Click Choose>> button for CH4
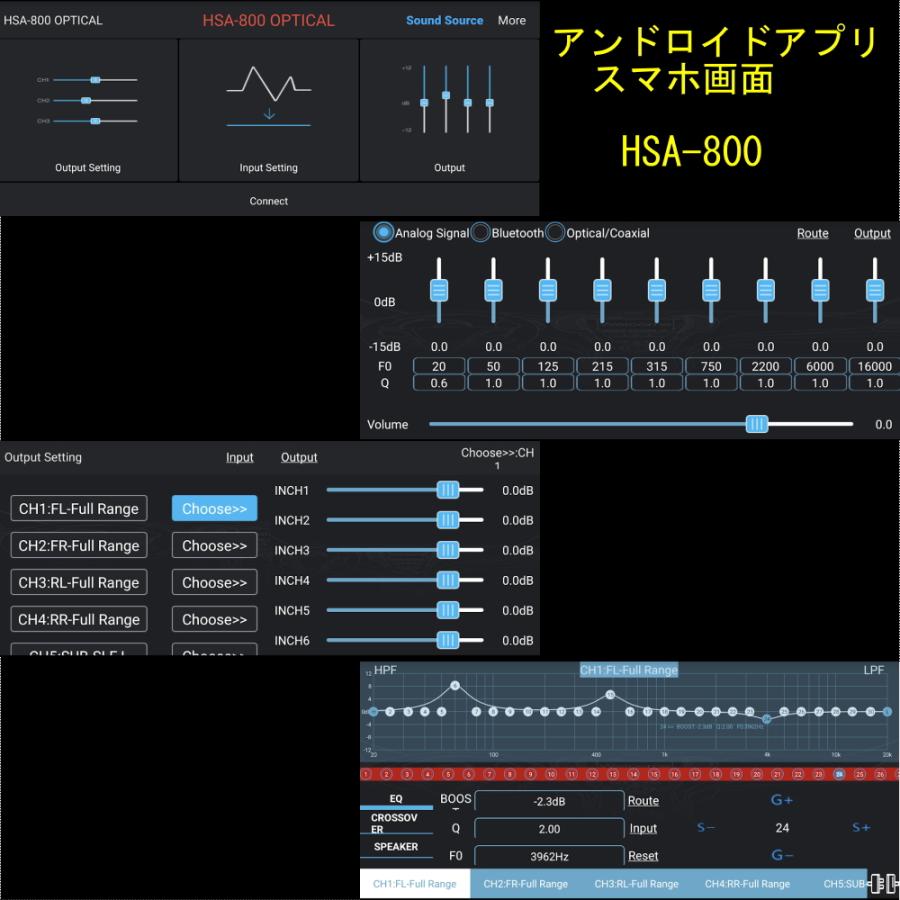This screenshot has width=900, height=900. [x=214, y=619]
